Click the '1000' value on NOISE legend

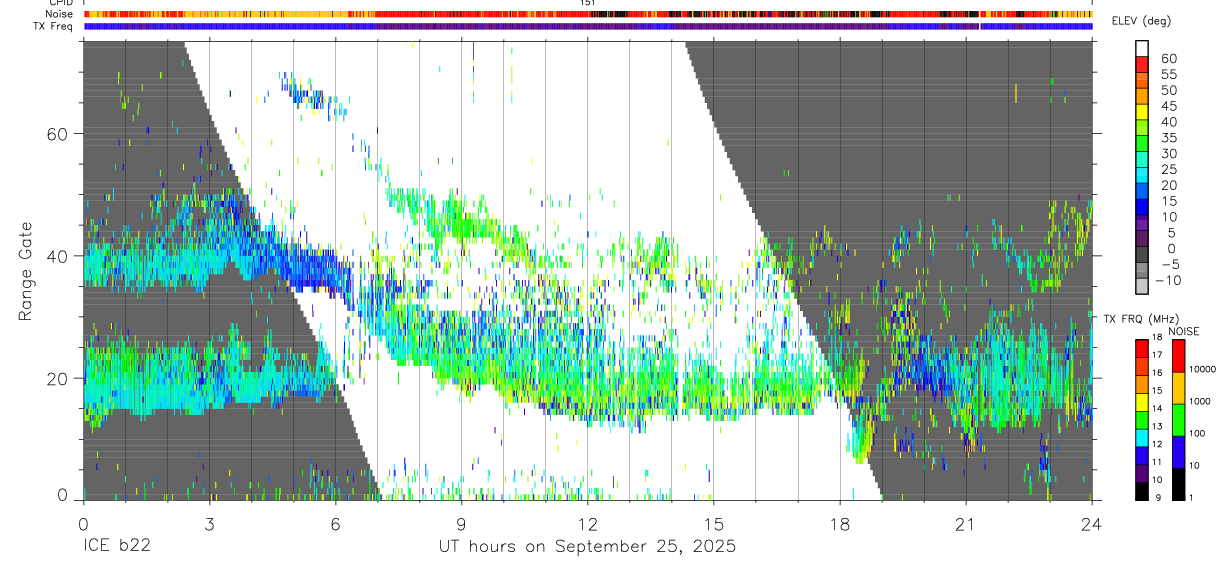pyautogui.click(x=1202, y=400)
